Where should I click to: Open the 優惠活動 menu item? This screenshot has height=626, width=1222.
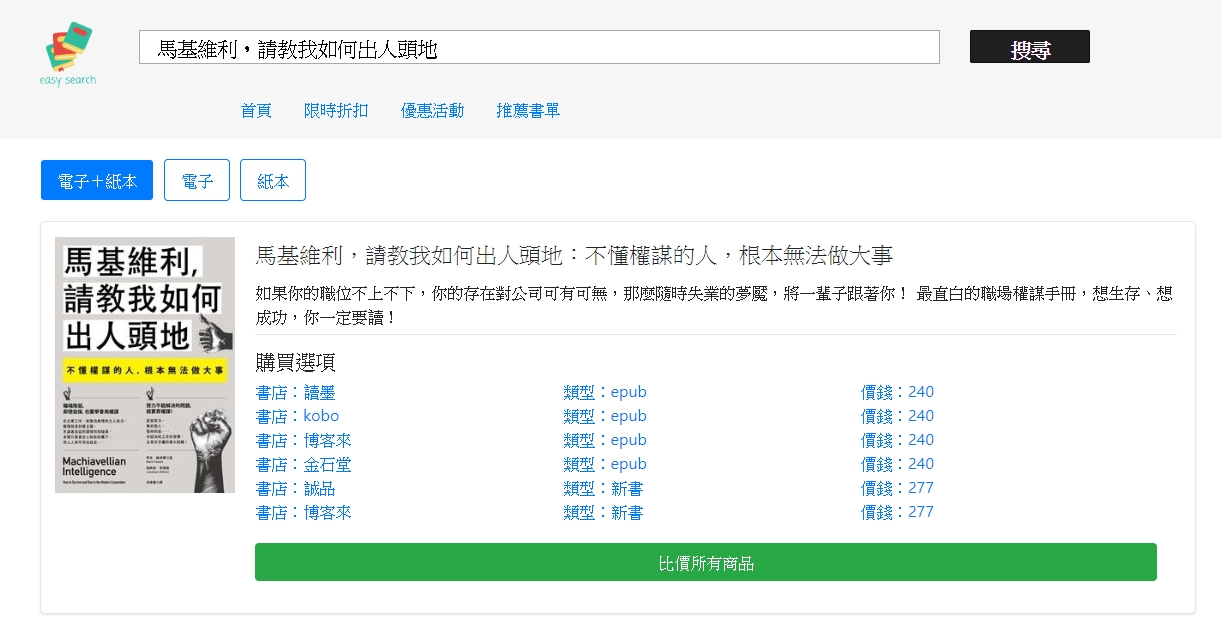click(x=432, y=111)
